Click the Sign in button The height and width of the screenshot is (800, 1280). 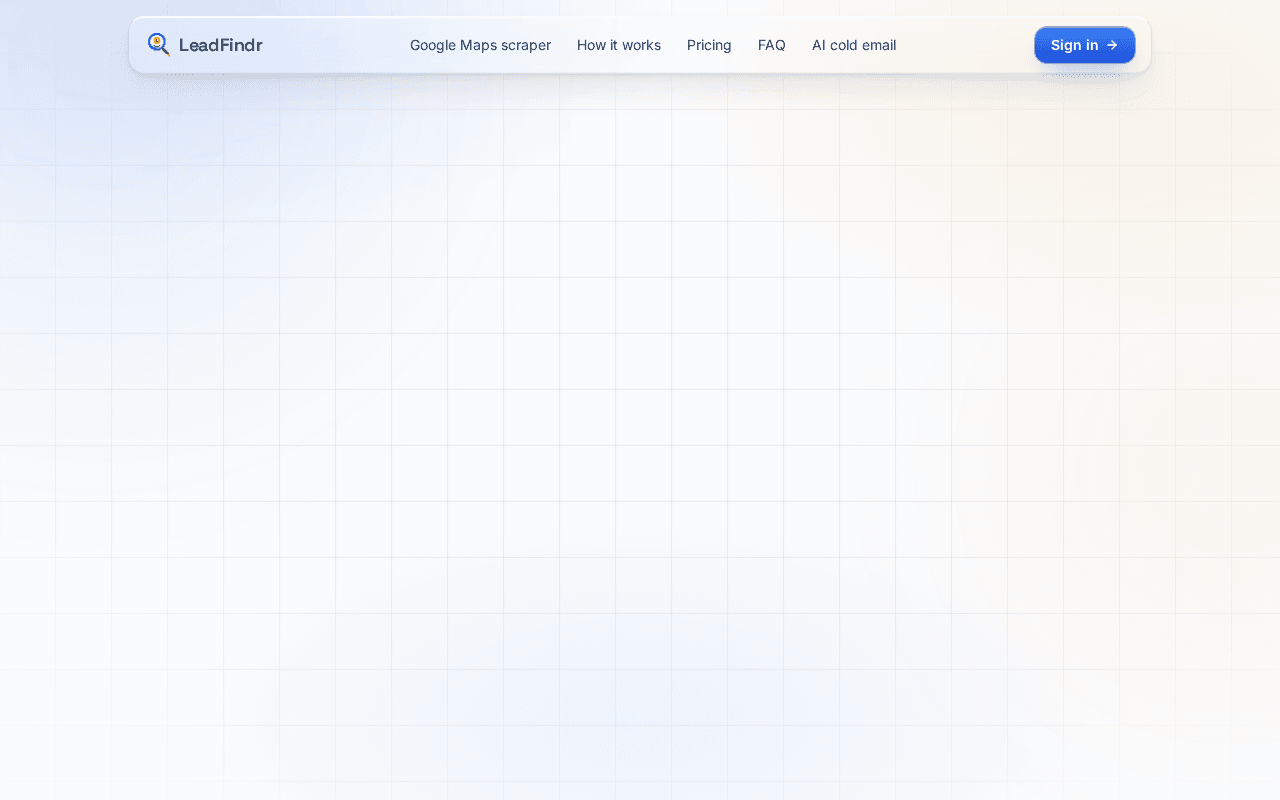pyautogui.click(x=1085, y=45)
